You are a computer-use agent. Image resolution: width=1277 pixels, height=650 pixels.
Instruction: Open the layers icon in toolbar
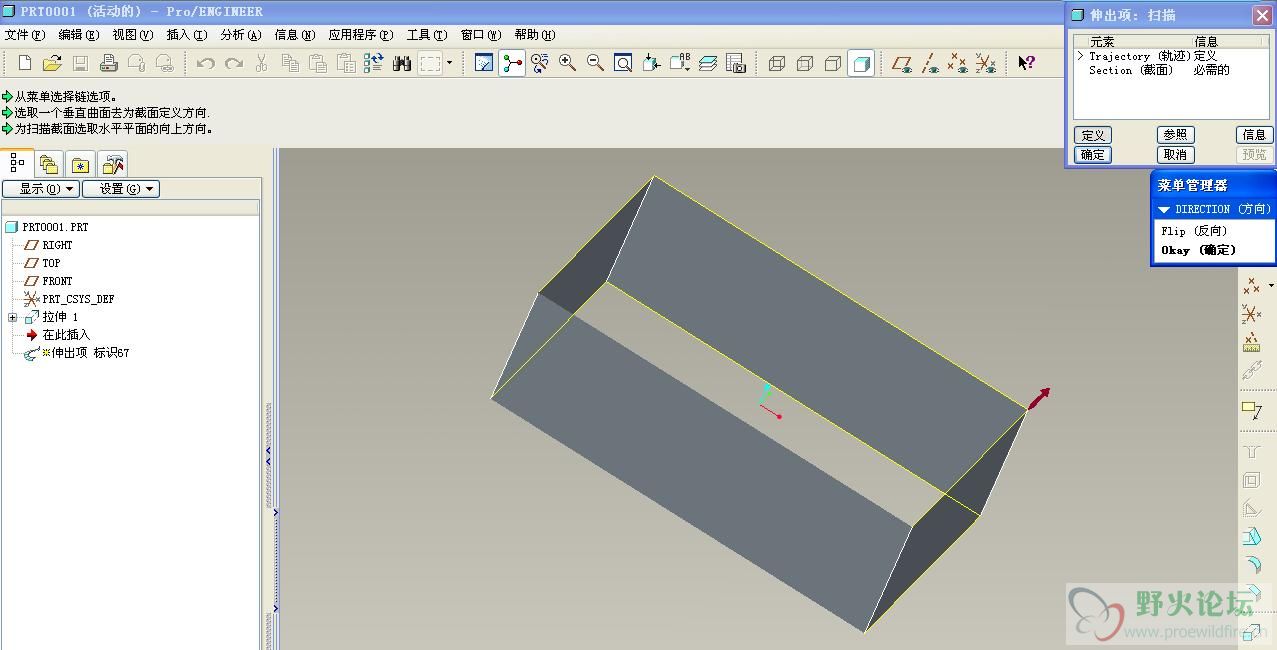[x=708, y=63]
